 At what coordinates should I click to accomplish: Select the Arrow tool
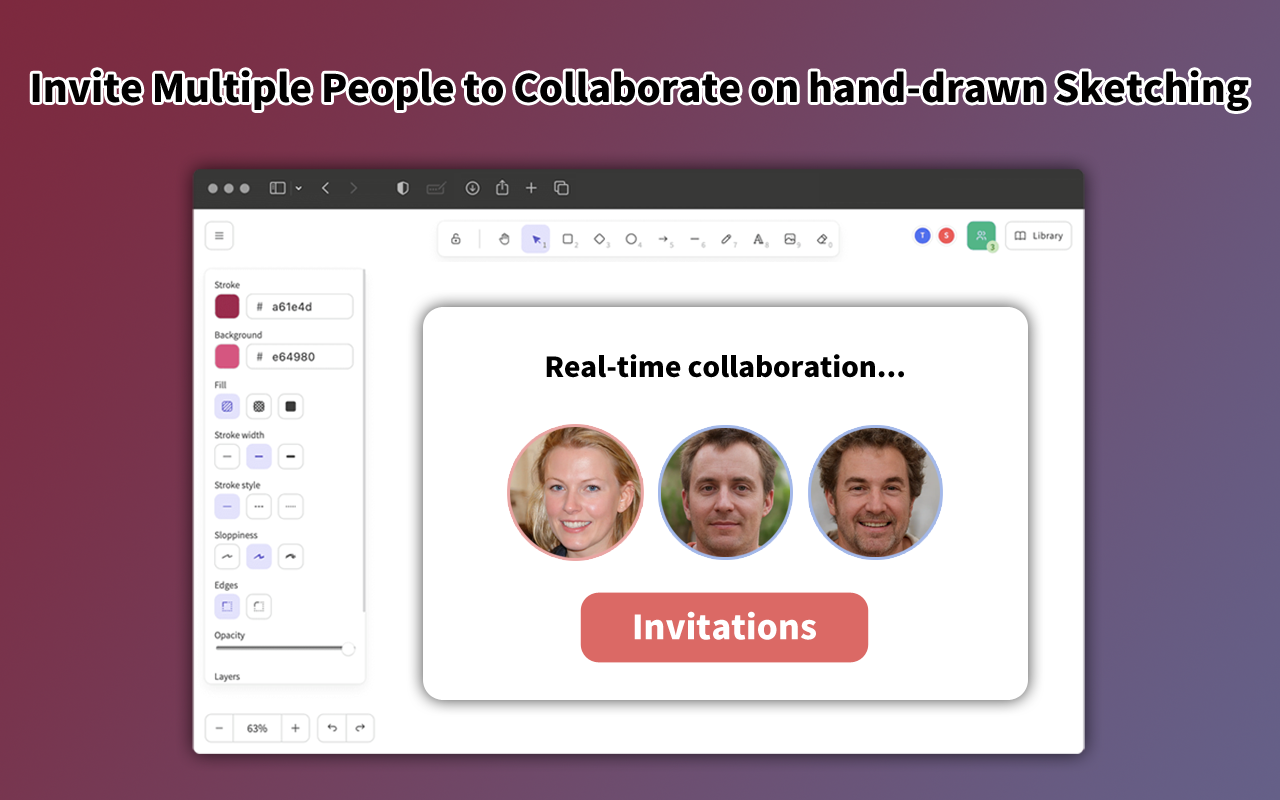click(x=664, y=239)
